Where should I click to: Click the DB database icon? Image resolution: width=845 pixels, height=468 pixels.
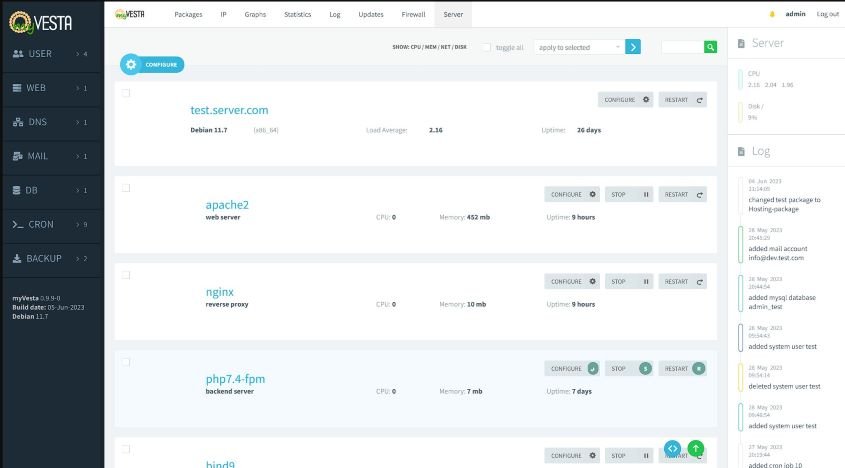pyautogui.click(x=17, y=190)
